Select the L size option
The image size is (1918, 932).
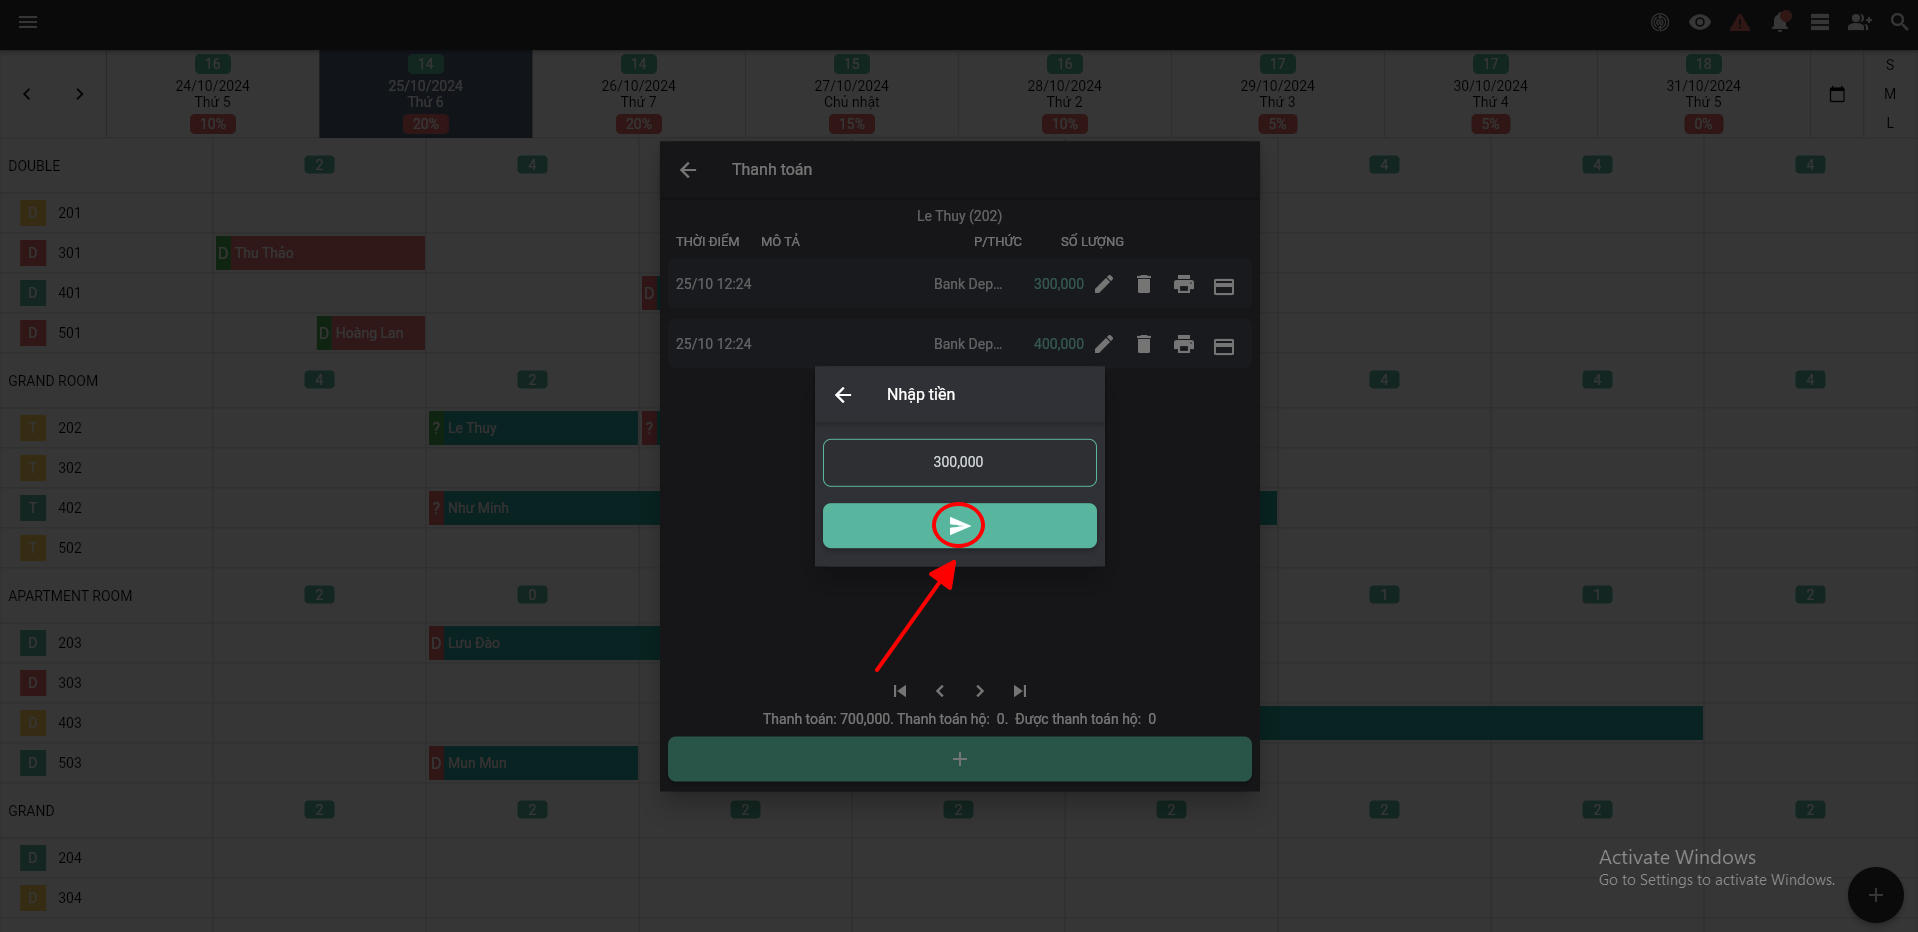(1890, 123)
